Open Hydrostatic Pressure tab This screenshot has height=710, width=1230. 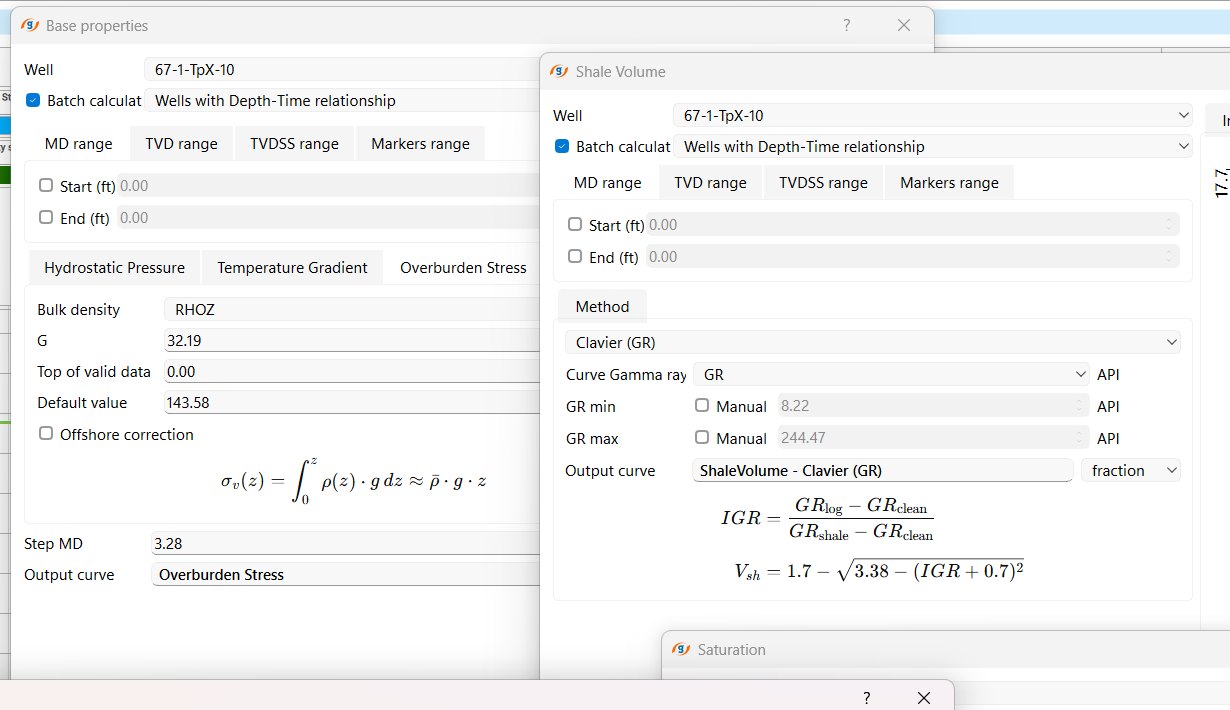click(114, 268)
